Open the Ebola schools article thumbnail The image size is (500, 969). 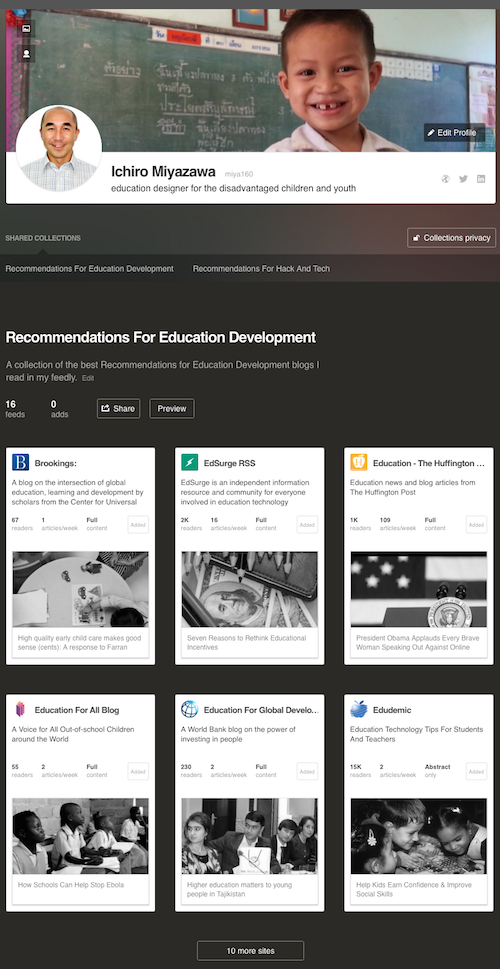80,836
